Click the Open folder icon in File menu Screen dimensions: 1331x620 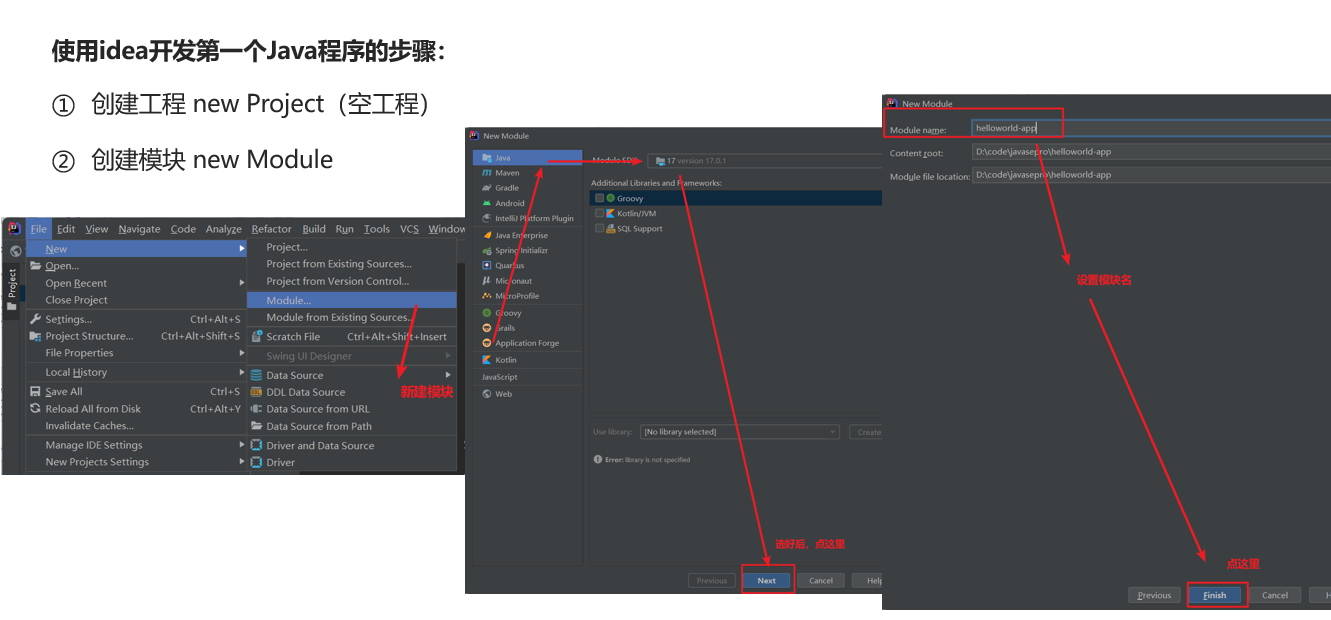(36, 266)
